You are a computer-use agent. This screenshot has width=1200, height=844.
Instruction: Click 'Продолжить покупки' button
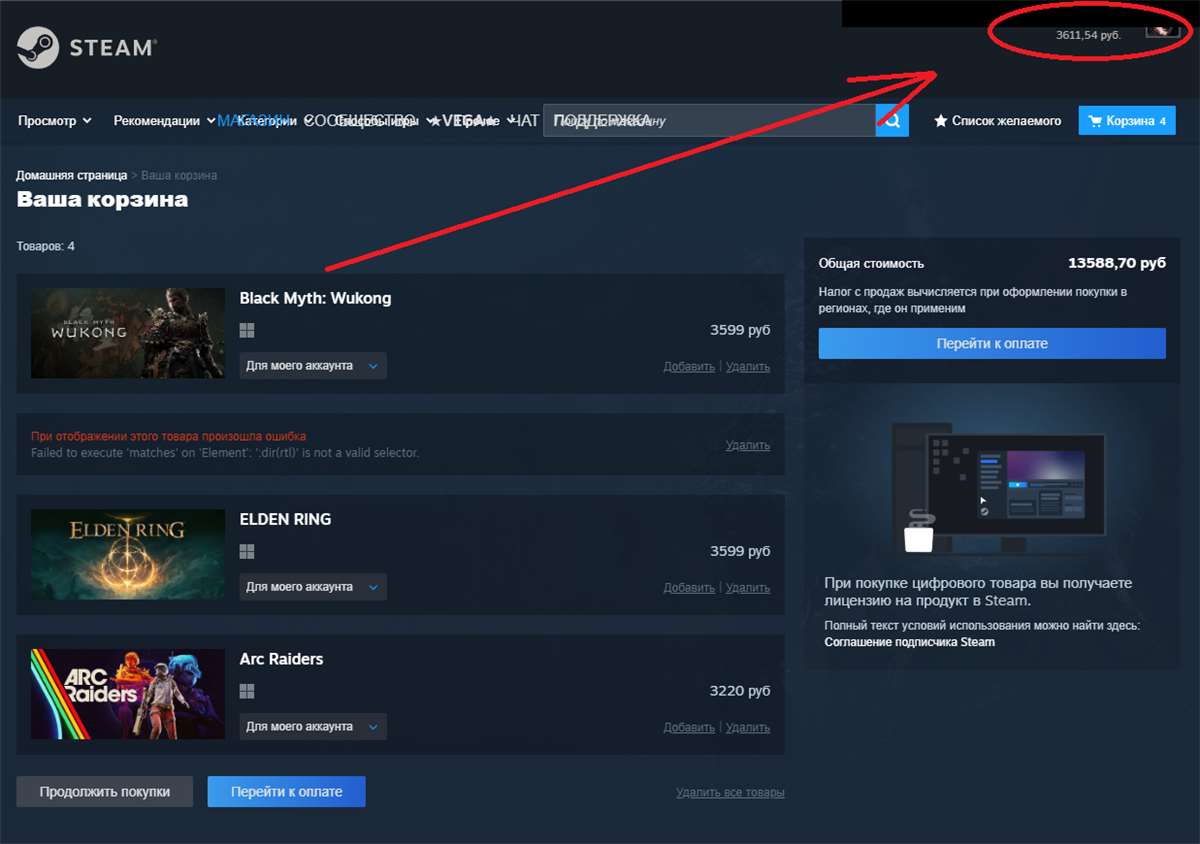(104, 791)
